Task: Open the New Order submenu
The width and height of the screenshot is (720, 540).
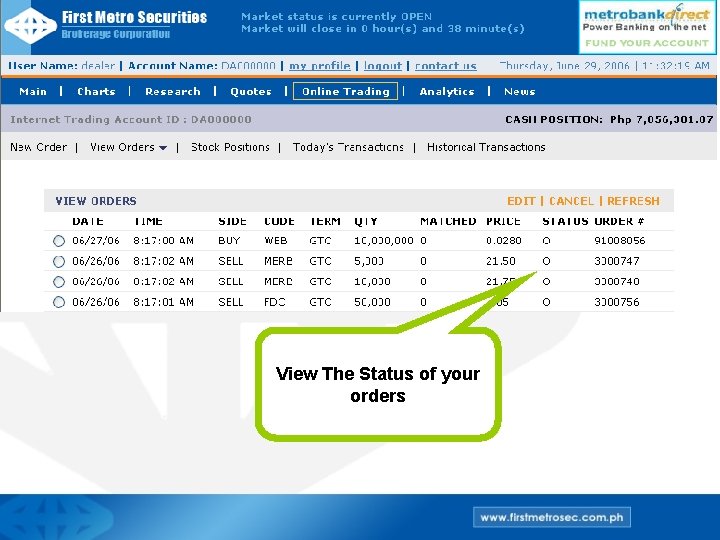Action: click(x=39, y=147)
